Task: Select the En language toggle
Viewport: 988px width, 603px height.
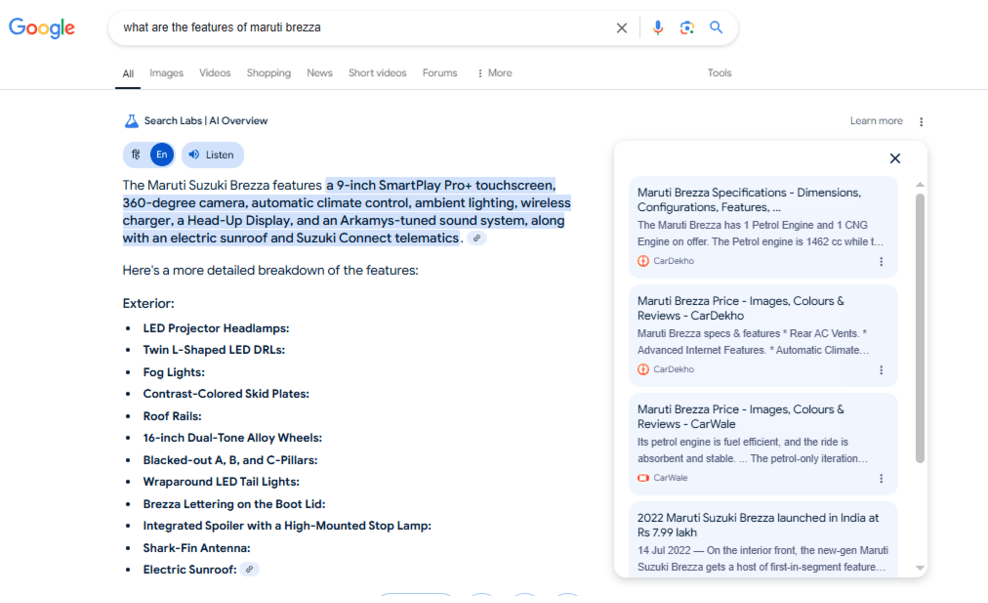Action: click(x=162, y=155)
